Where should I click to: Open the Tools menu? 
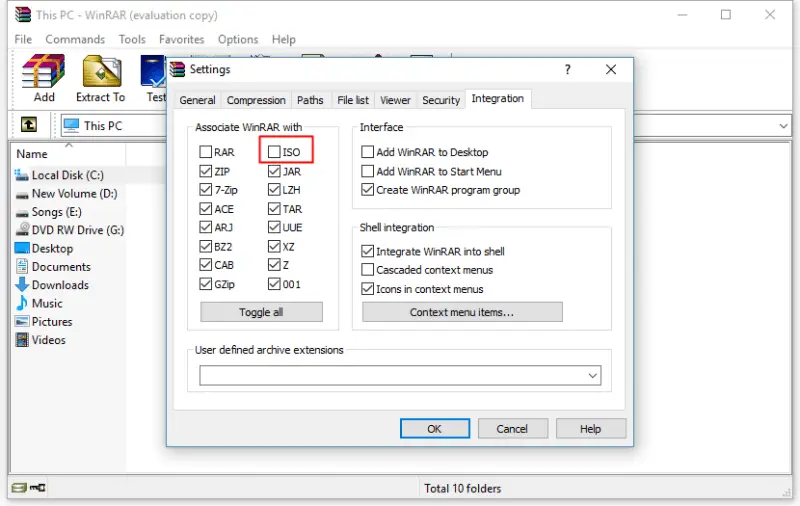(x=132, y=39)
